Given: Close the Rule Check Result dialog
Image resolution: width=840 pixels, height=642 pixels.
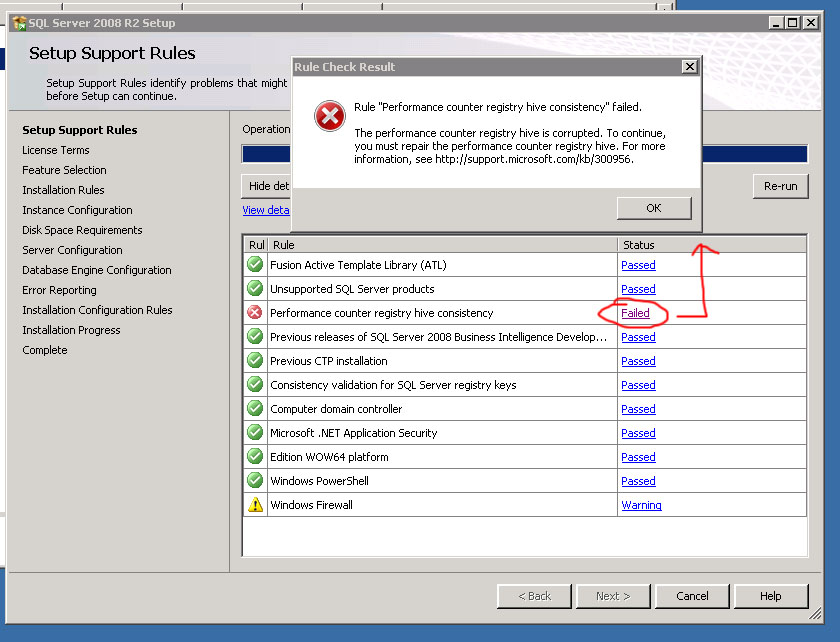Looking at the screenshot, I should click(688, 67).
